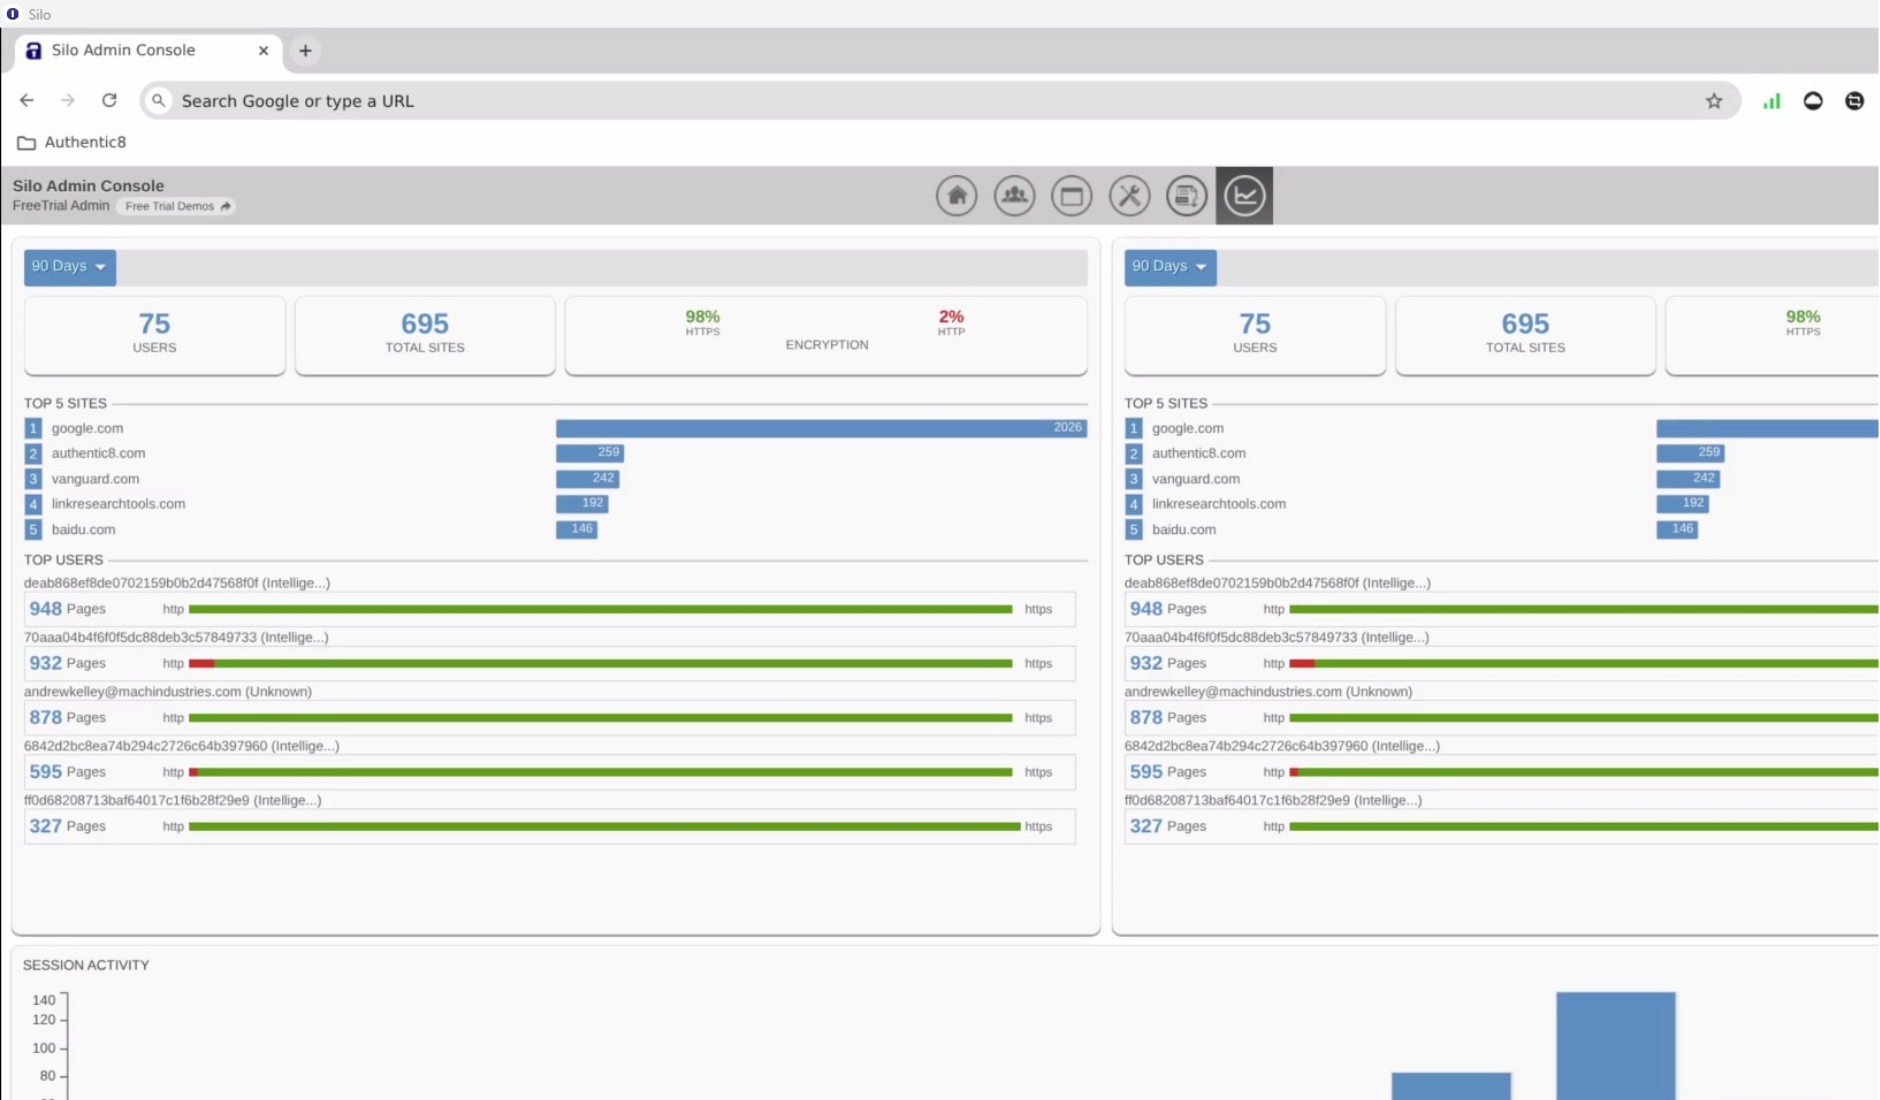Click user deab868ef8de... in left Top Users

[x=177, y=583]
